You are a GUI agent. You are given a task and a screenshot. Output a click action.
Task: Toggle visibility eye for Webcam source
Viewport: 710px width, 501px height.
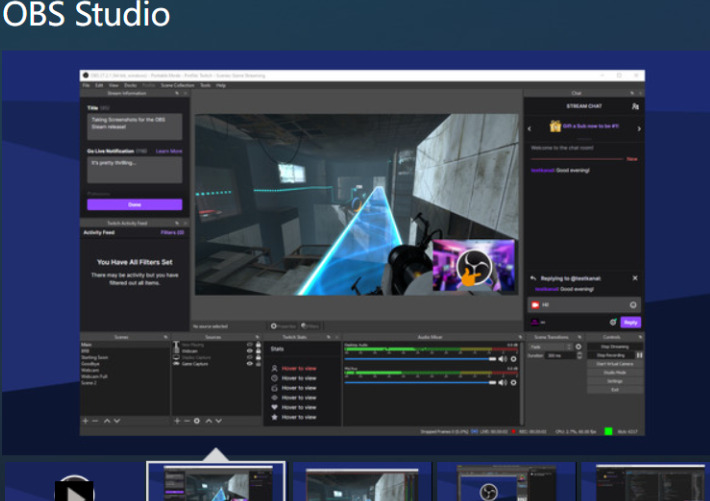249,352
